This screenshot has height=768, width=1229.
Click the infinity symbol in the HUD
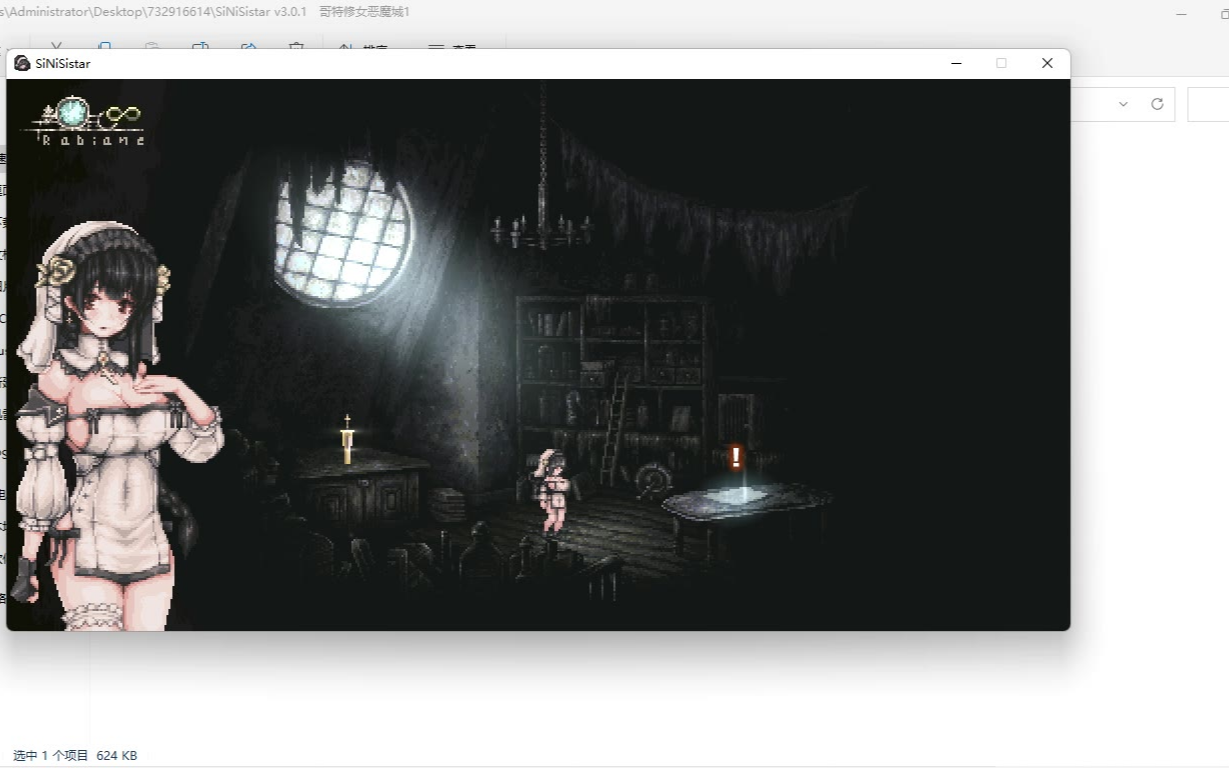pyautogui.click(x=124, y=115)
